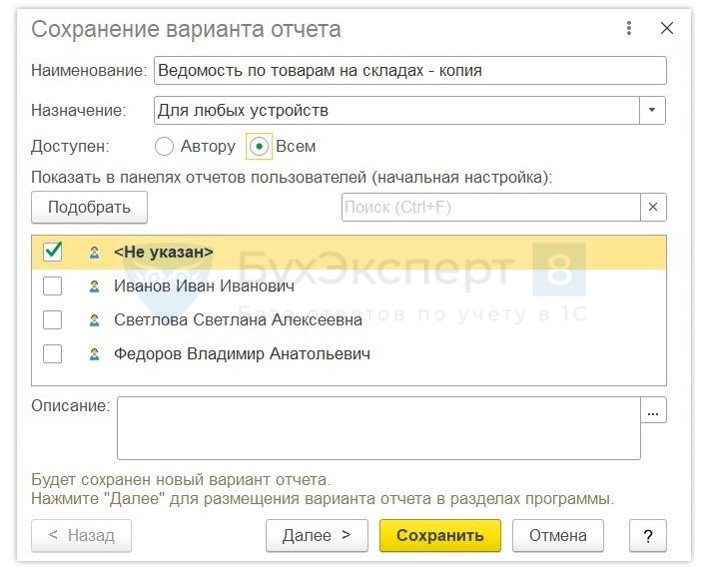709x570 pixels.
Task: Check the Федоров Владимир Анатольевич checkbox
Action: 52,354
